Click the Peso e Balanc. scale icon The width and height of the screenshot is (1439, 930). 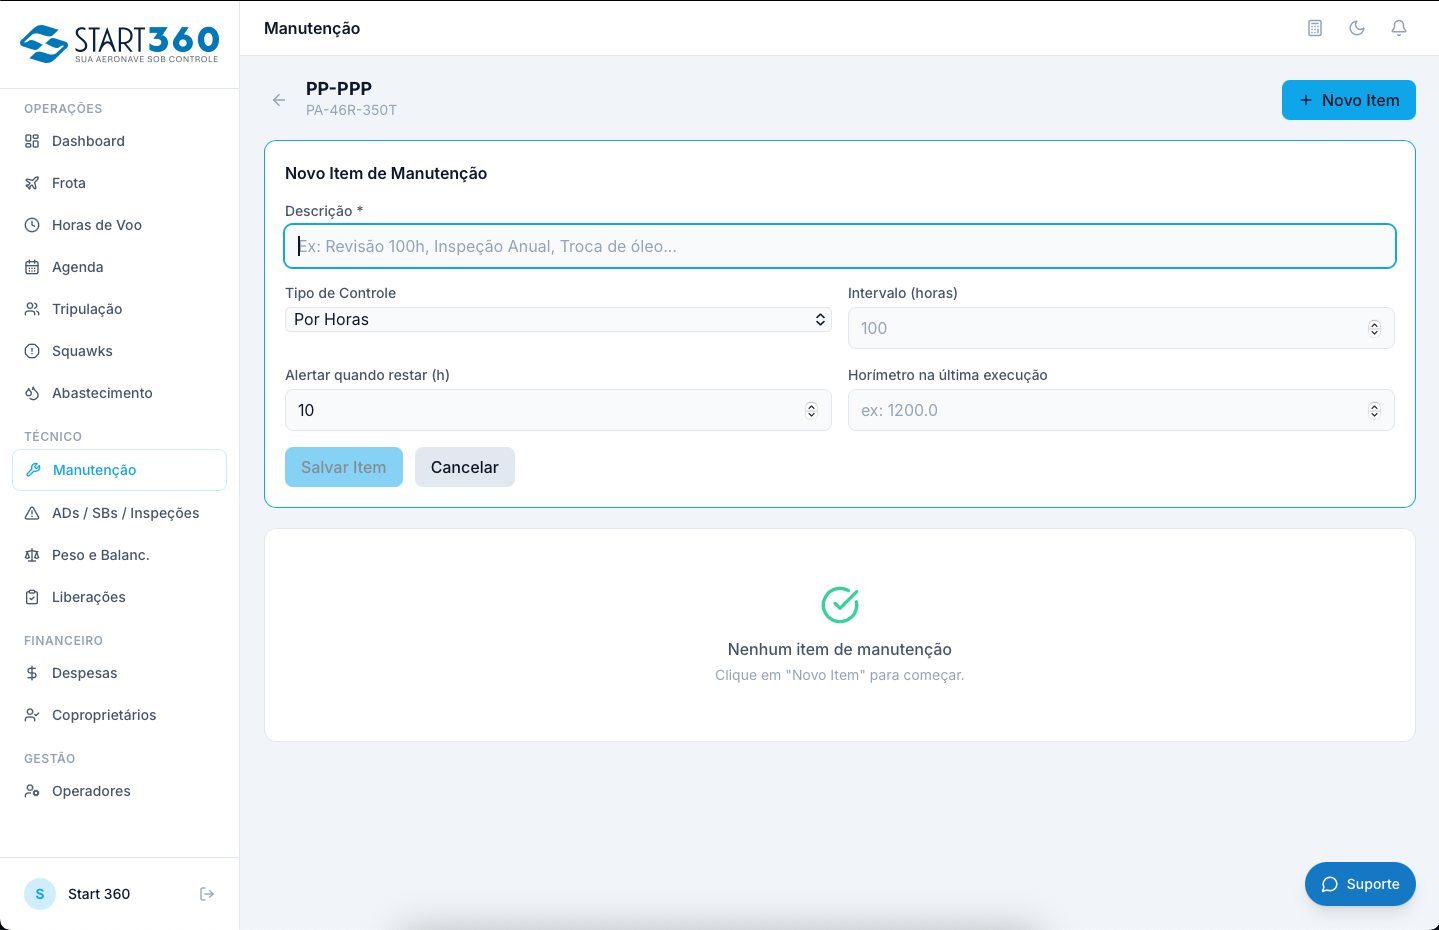(32, 555)
